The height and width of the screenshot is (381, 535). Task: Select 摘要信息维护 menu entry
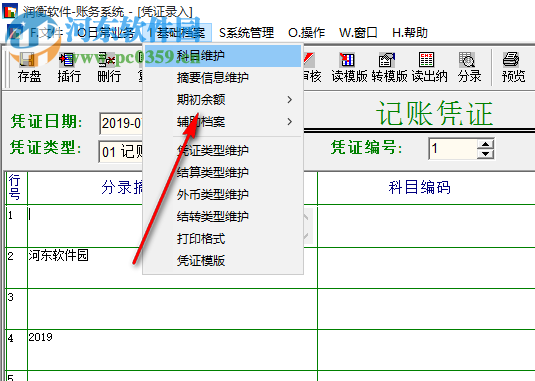coord(222,78)
